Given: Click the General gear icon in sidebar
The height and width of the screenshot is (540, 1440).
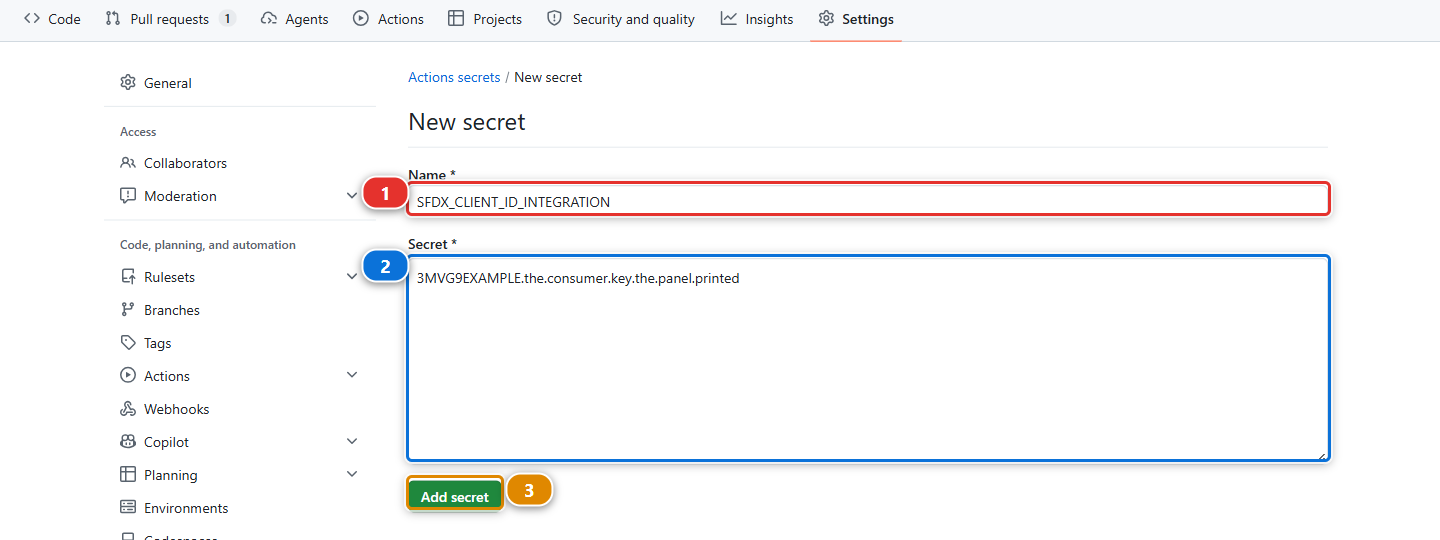Looking at the screenshot, I should coord(128,83).
